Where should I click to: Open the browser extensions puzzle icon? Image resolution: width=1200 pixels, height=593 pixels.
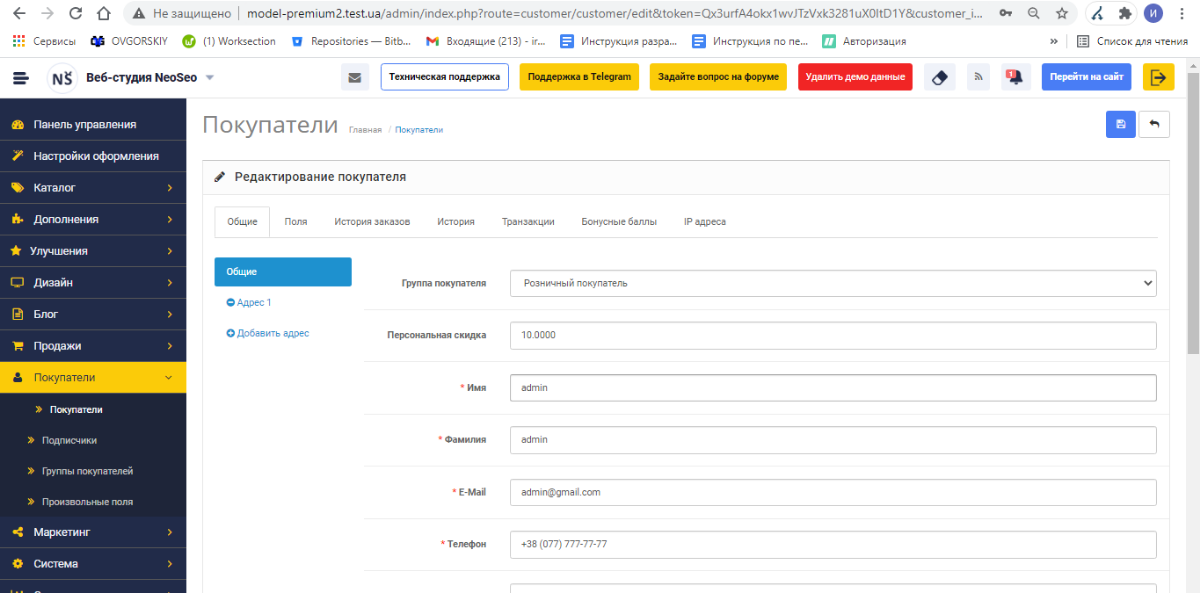(1125, 14)
